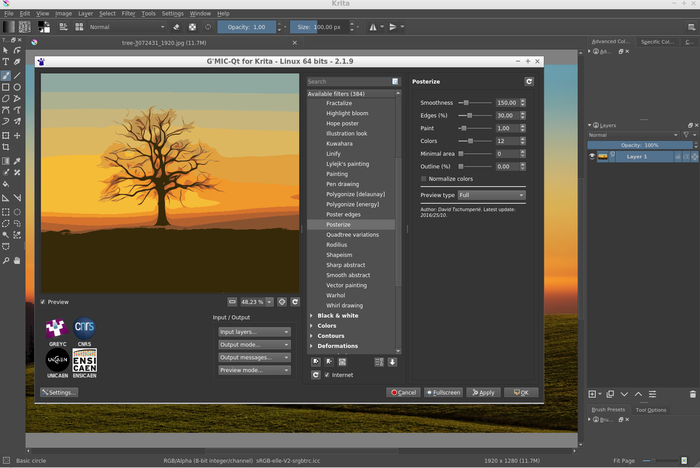The image size is (700, 468).
Task: Hide Layer 1 with eye icon
Action: coord(593,157)
